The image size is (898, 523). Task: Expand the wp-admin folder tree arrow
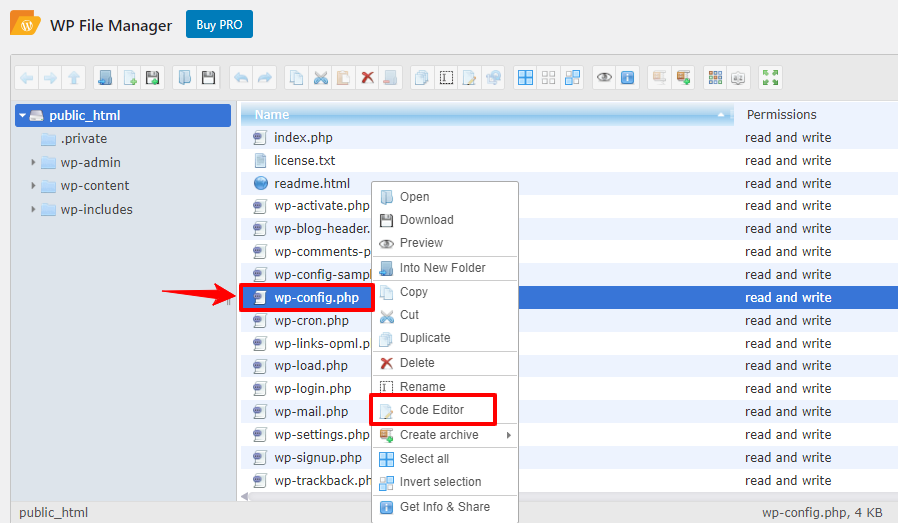[x=33, y=162]
